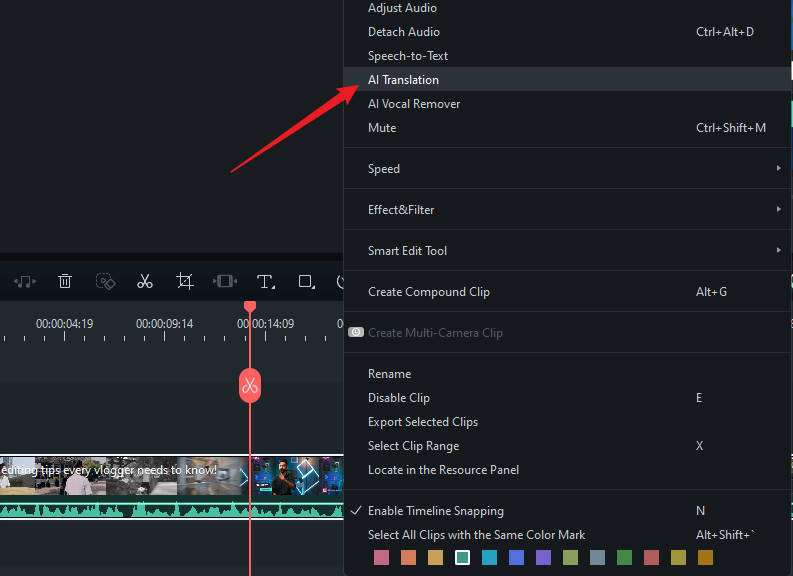
Task: Click the 00:00:04:19 ruler timestamp
Action: click(65, 324)
